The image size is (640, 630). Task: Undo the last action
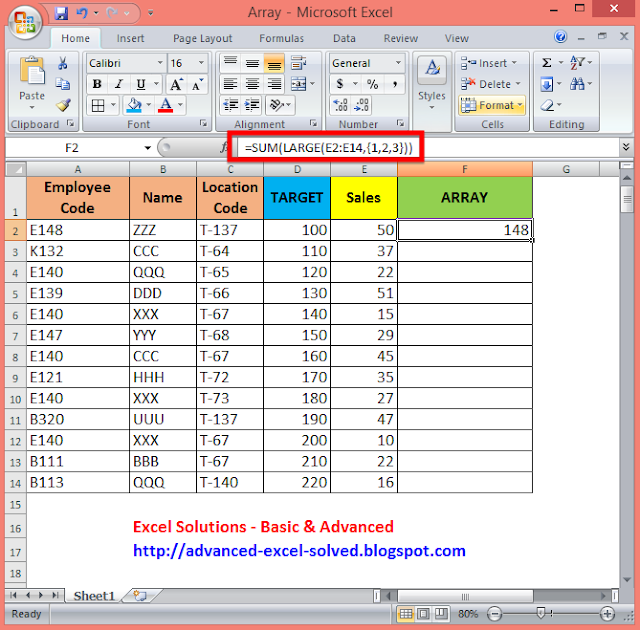[x=82, y=13]
